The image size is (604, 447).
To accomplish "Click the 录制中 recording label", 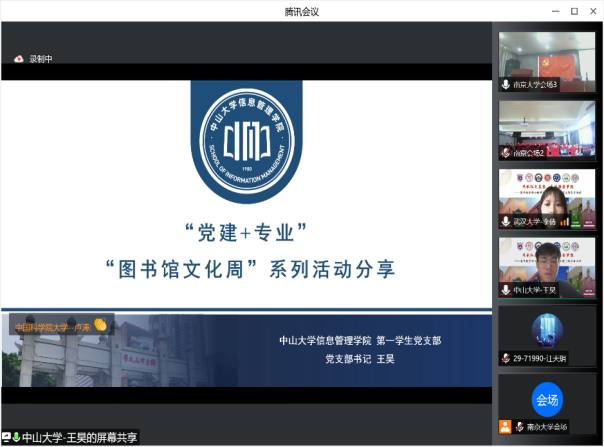I will 40,59.
